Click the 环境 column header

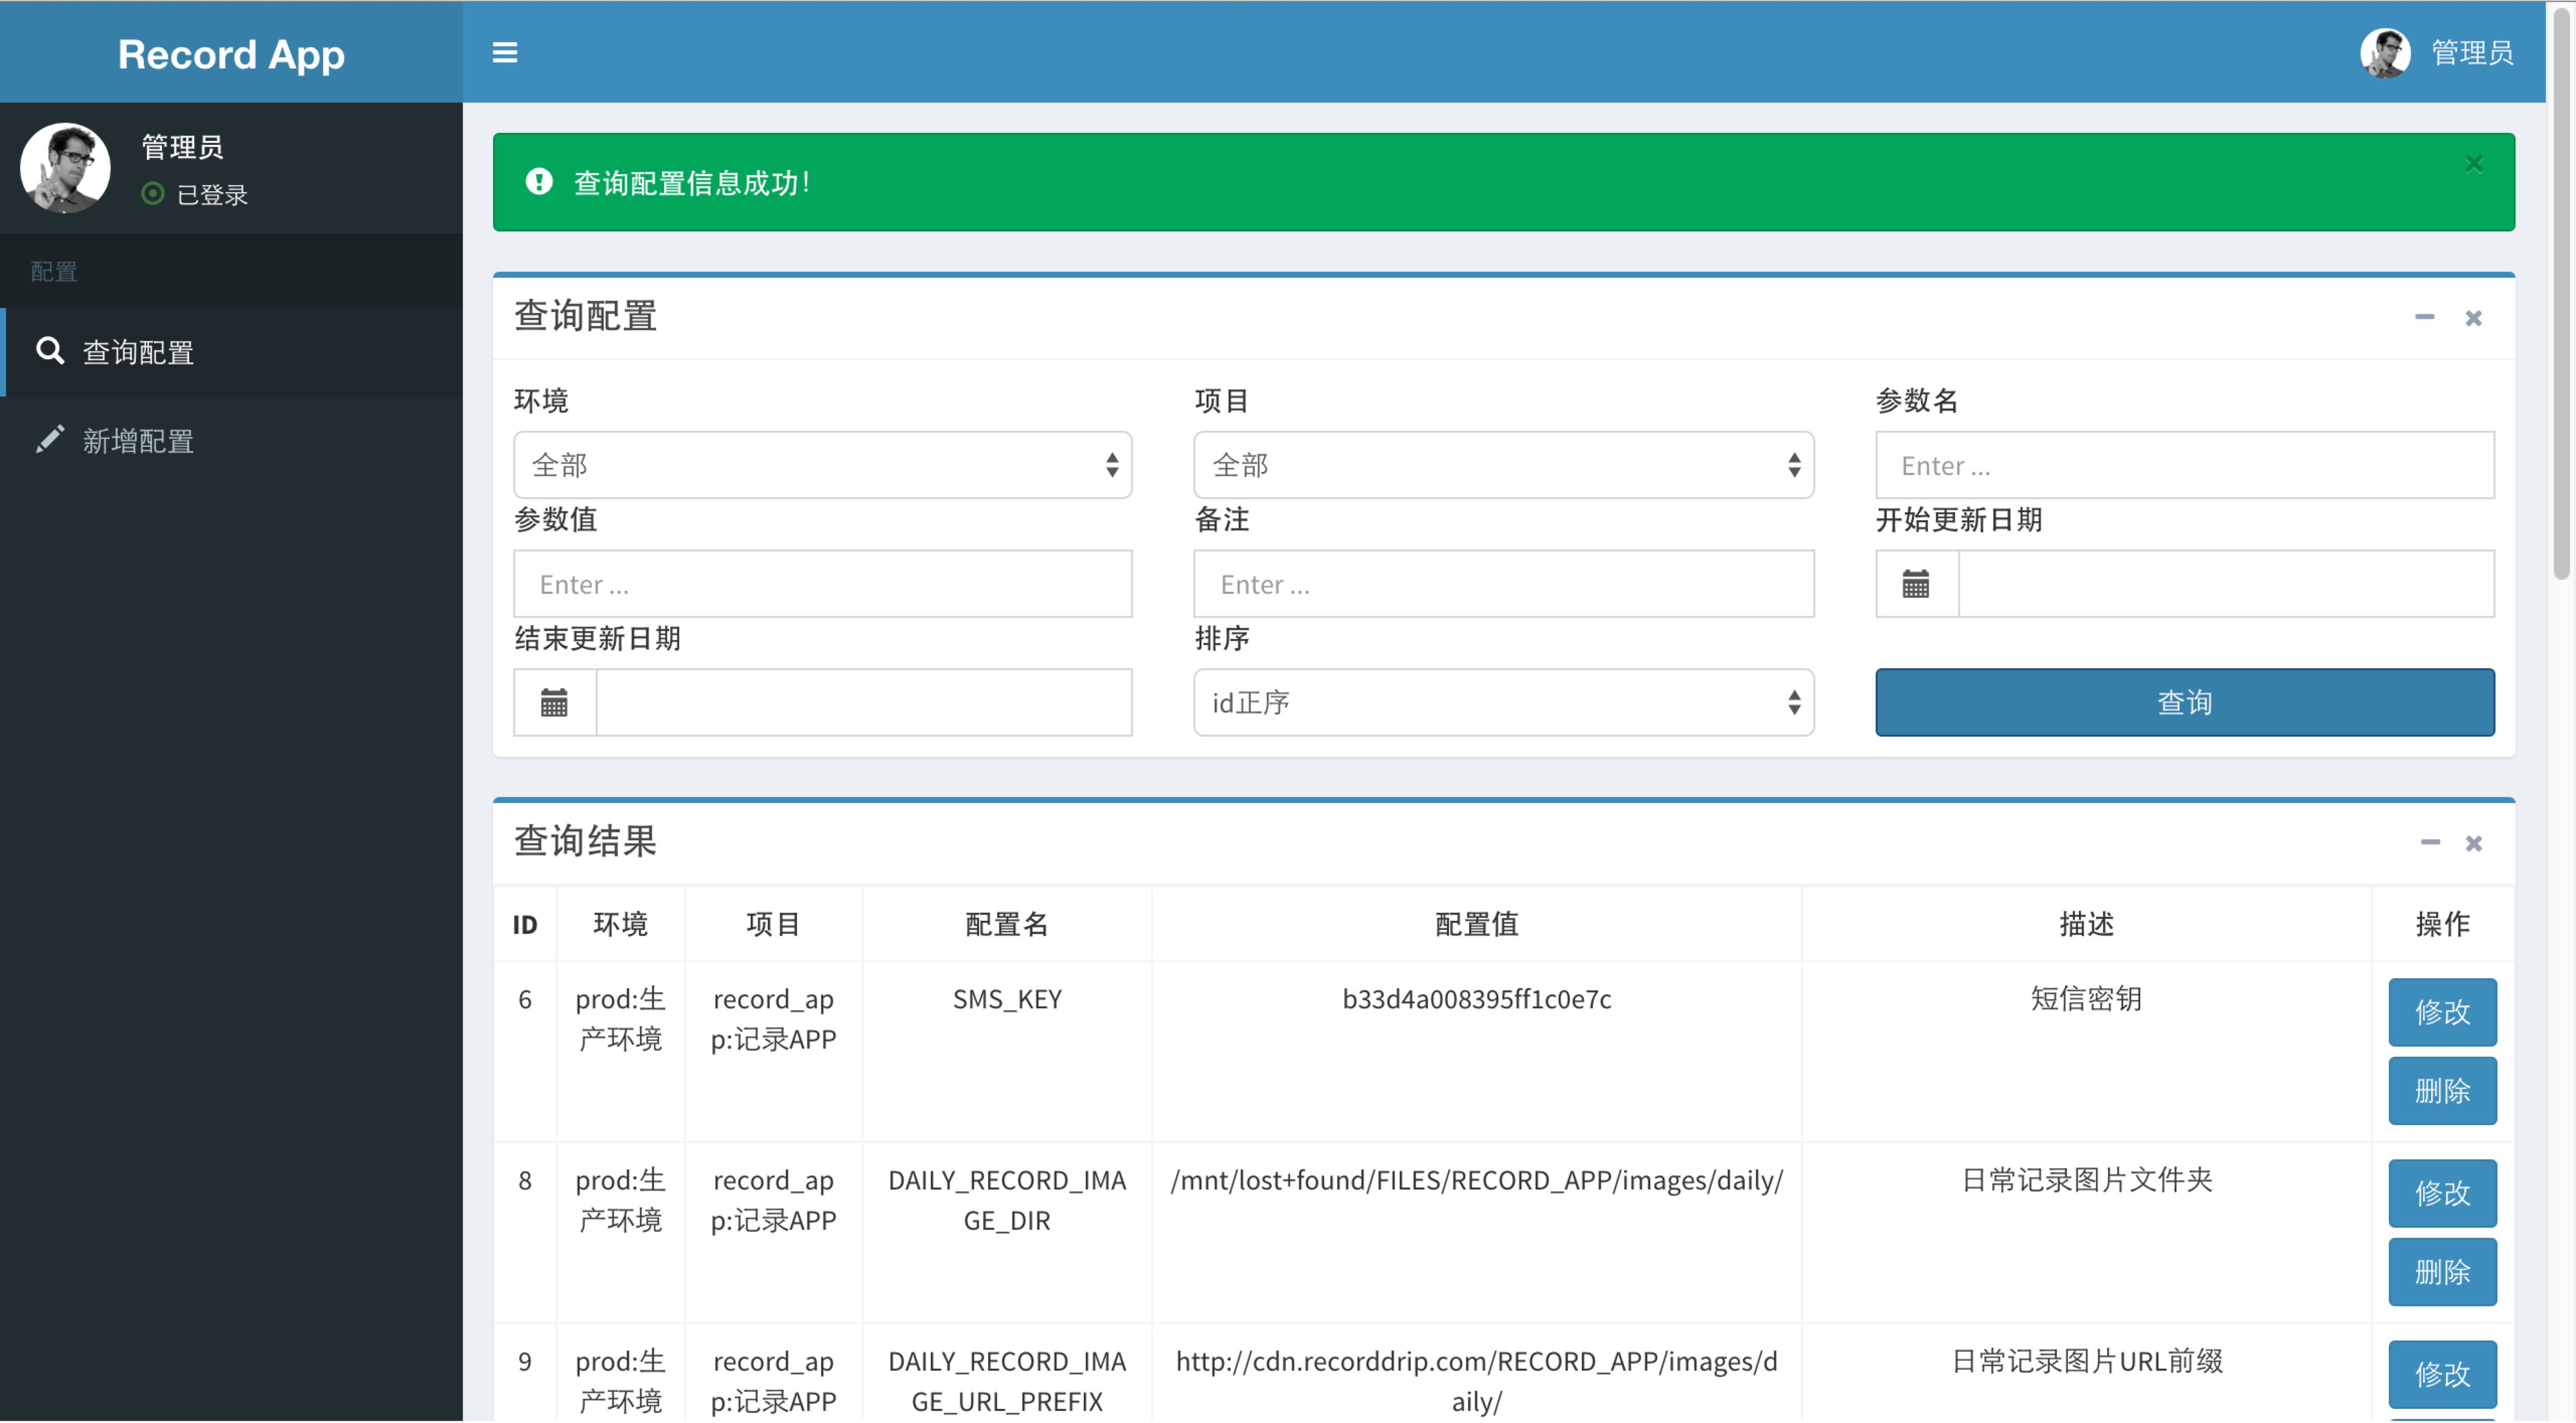click(x=620, y=924)
